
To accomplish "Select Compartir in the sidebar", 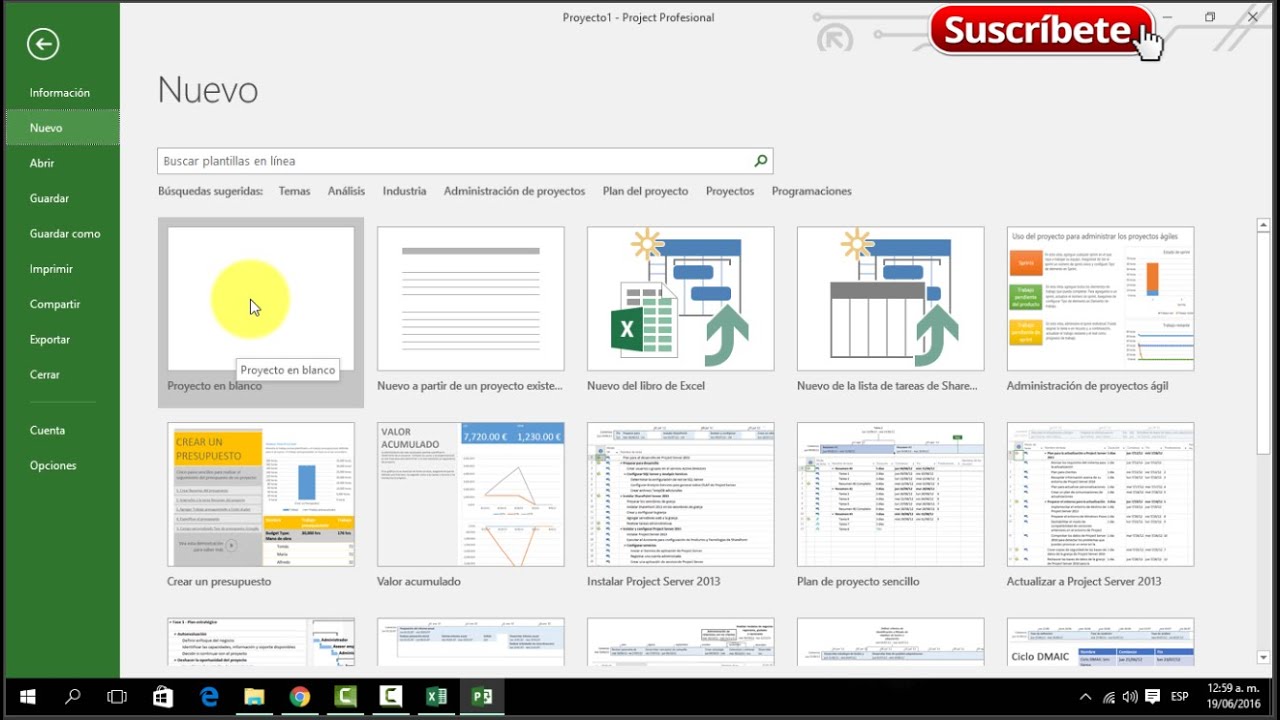I will [x=60, y=304].
